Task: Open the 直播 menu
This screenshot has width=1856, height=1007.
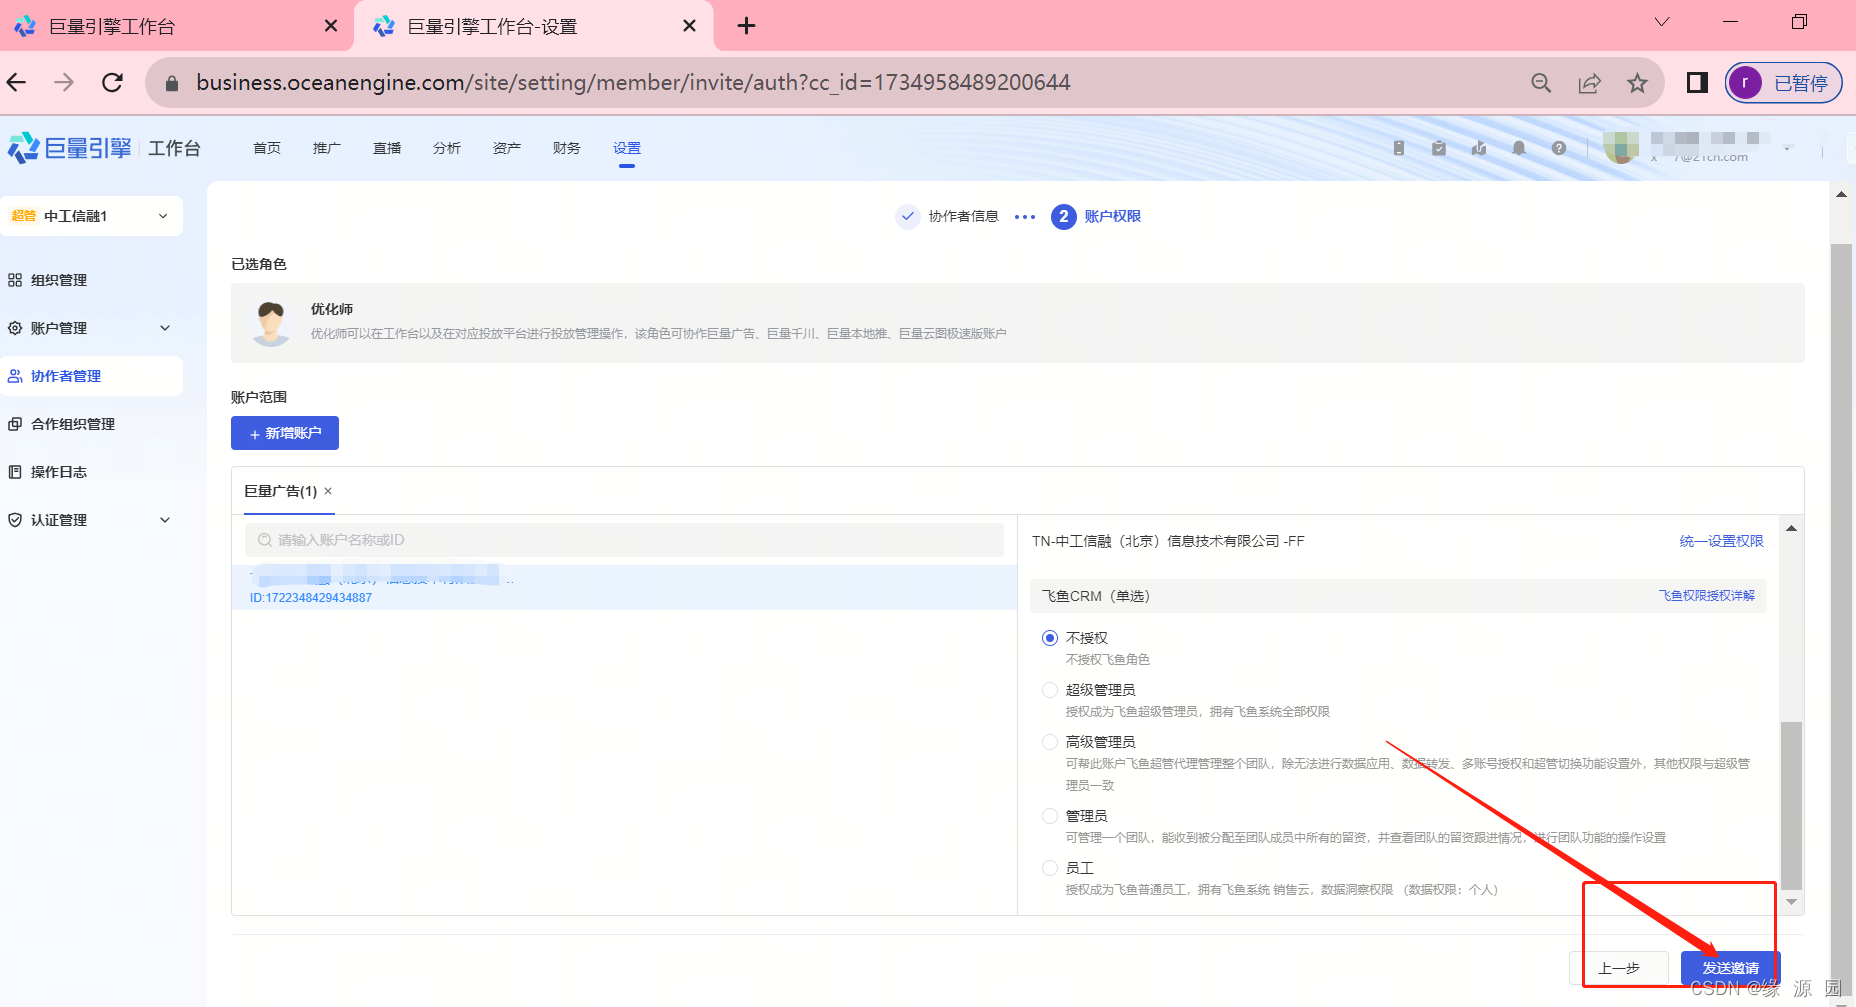Action: click(x=387, y=148)
